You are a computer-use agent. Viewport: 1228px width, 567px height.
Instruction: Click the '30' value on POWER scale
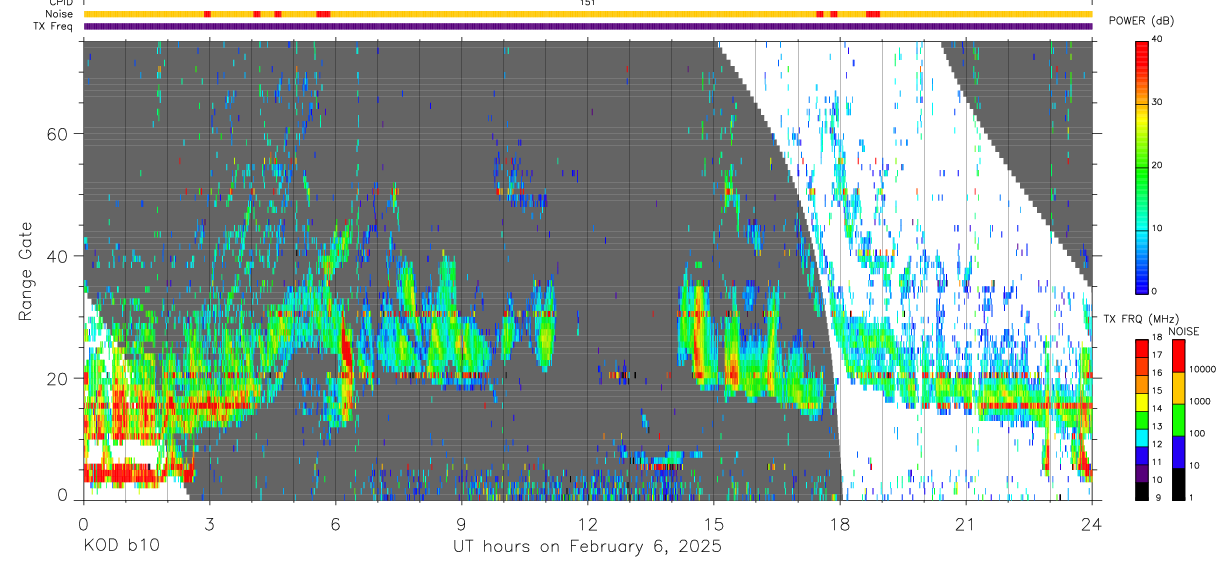pyautogui.click(x=1157, y=102)
